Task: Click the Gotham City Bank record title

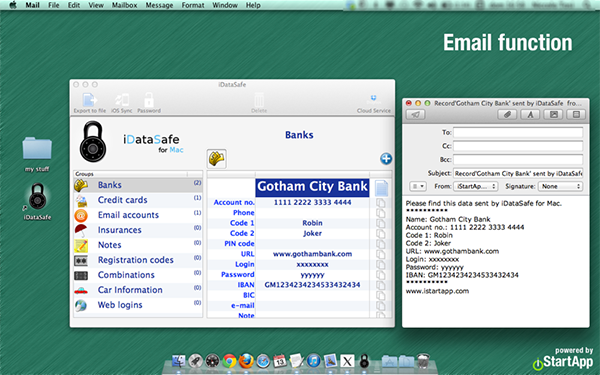Action: (312, 187)
